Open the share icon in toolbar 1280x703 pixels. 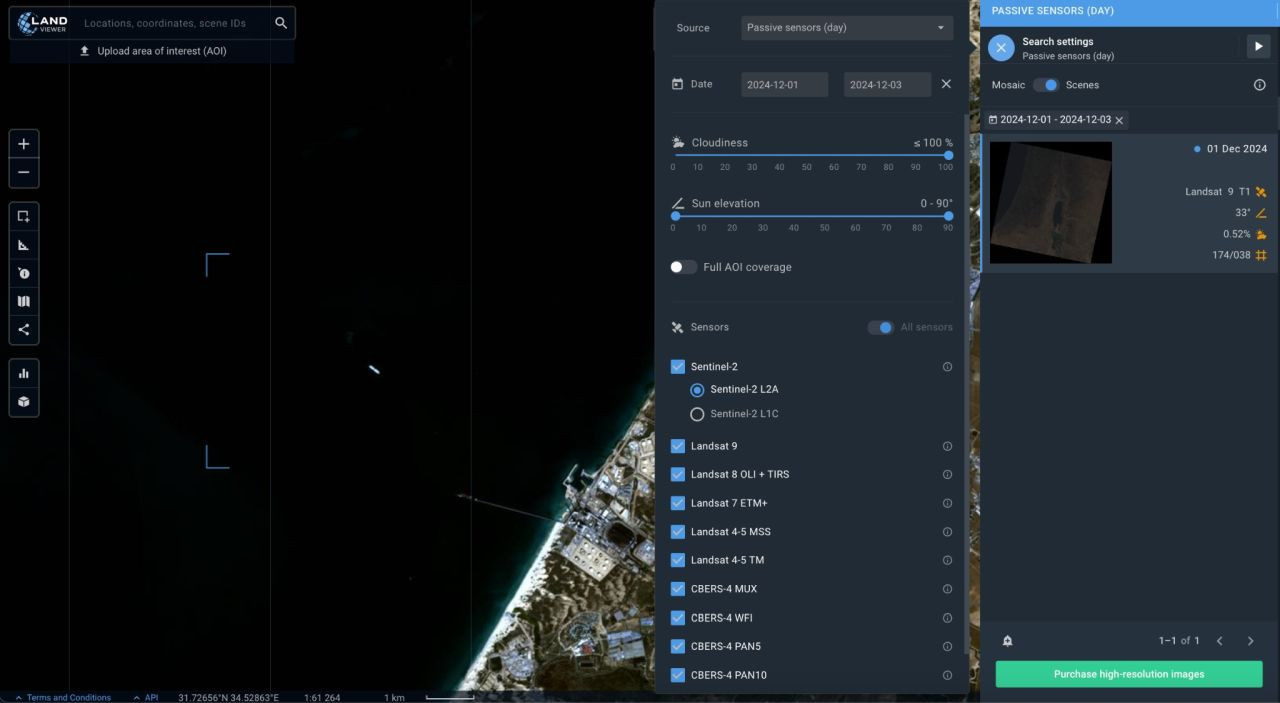click(x=24, y=329)
